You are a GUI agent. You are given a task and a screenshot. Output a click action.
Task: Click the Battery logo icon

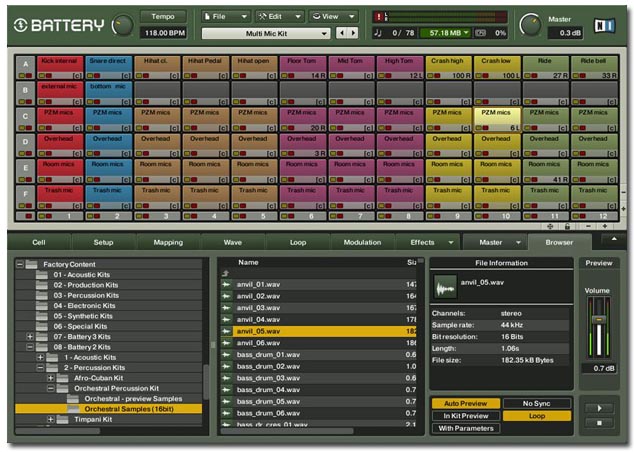coord(21,25)
